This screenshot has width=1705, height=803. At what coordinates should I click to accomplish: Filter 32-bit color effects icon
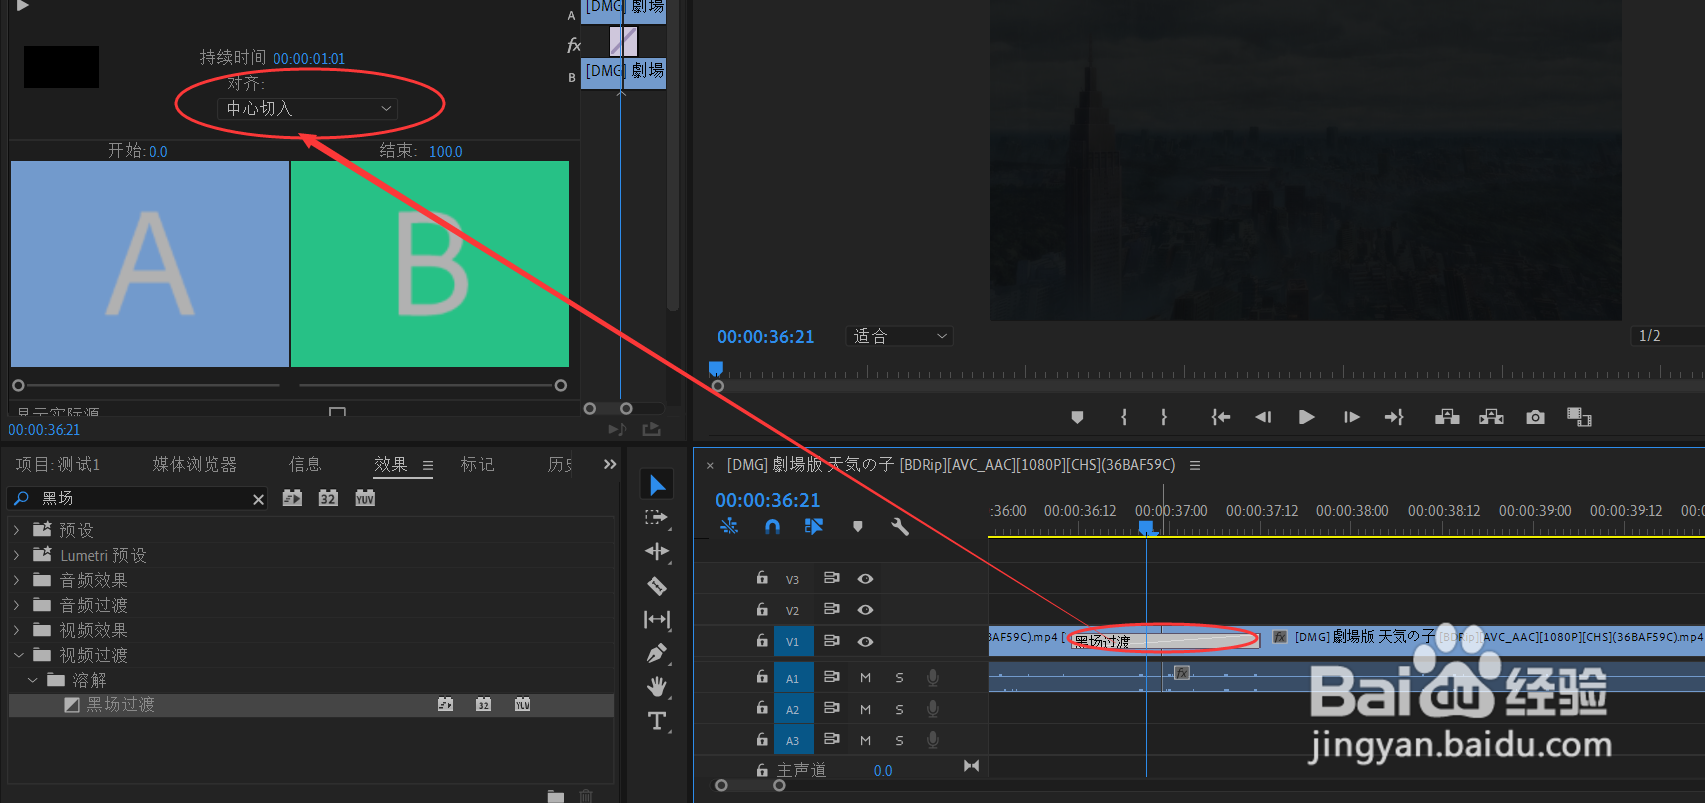tap(328, 498)
